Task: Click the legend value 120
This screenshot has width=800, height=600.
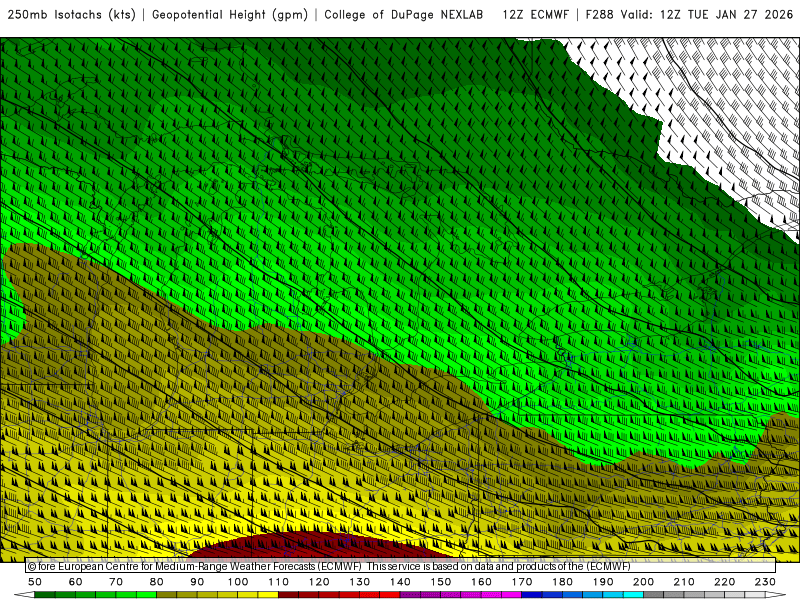Action: pos(319,582)
